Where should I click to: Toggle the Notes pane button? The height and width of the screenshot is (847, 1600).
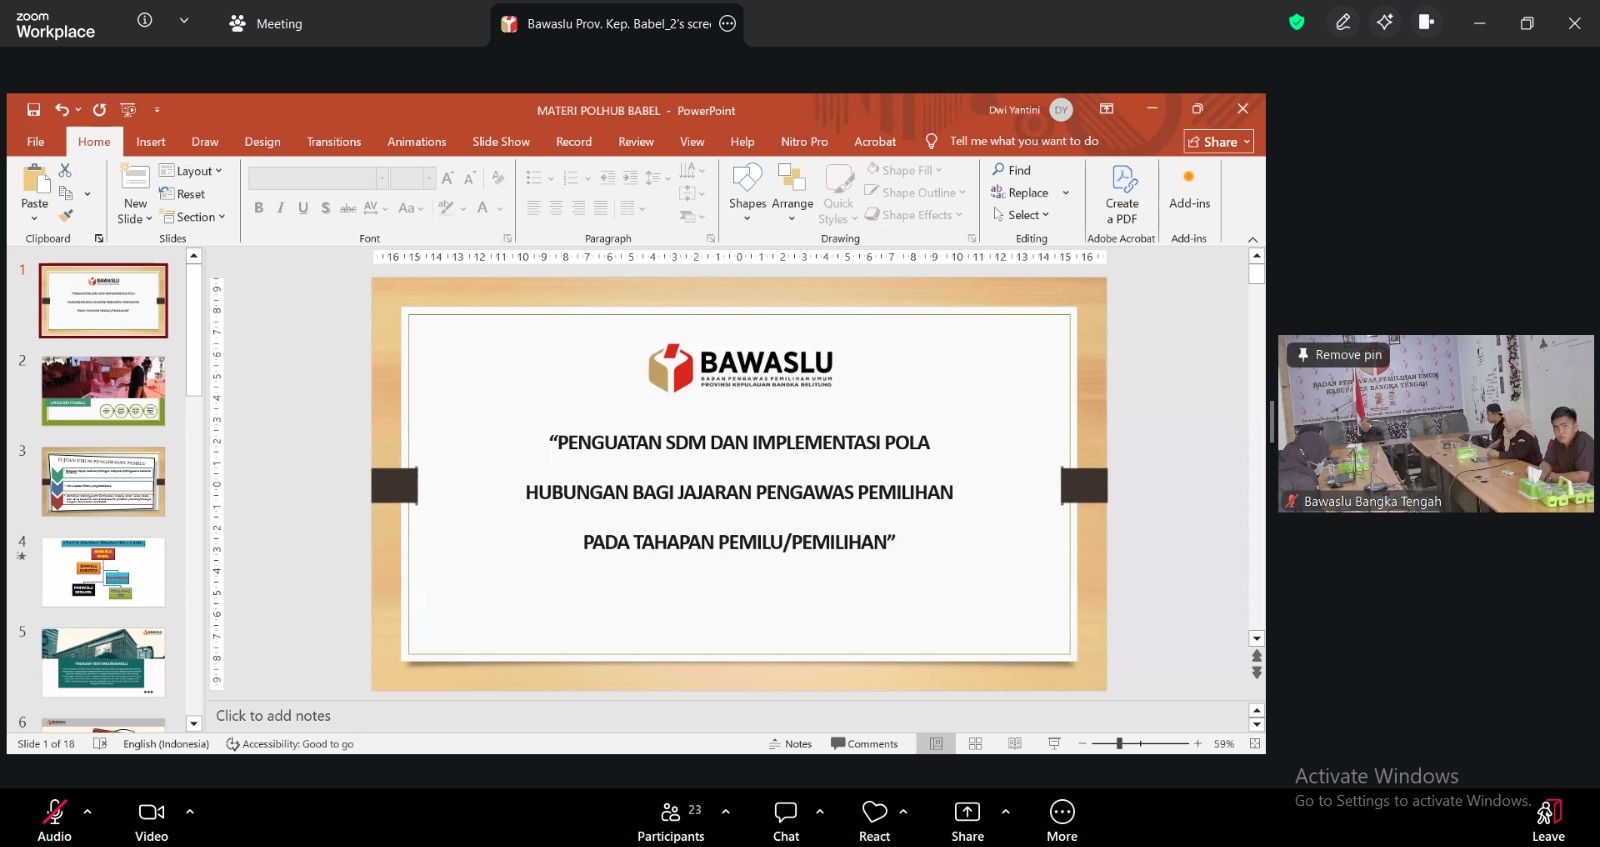(x=790, y=744)
